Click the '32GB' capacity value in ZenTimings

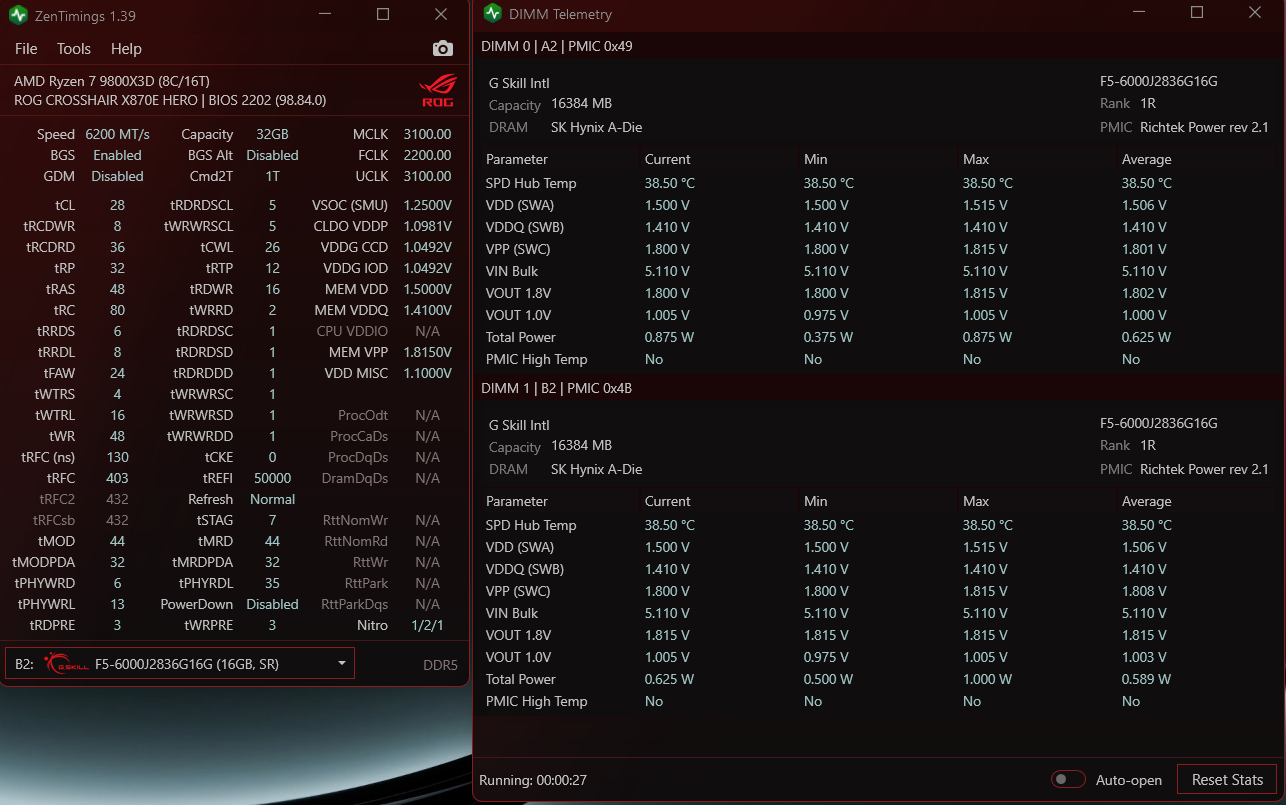[x=272, y=134]
